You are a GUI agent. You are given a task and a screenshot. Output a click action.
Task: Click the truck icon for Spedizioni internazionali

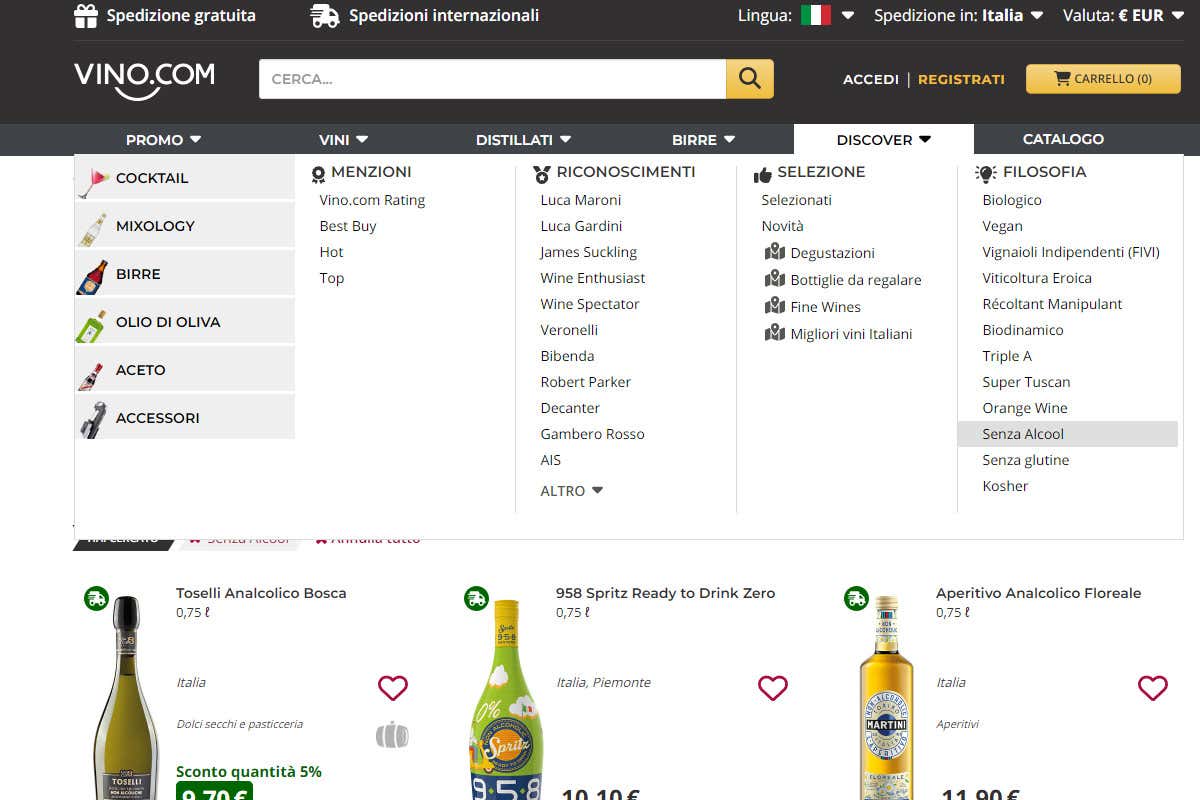tap(324, 16)
